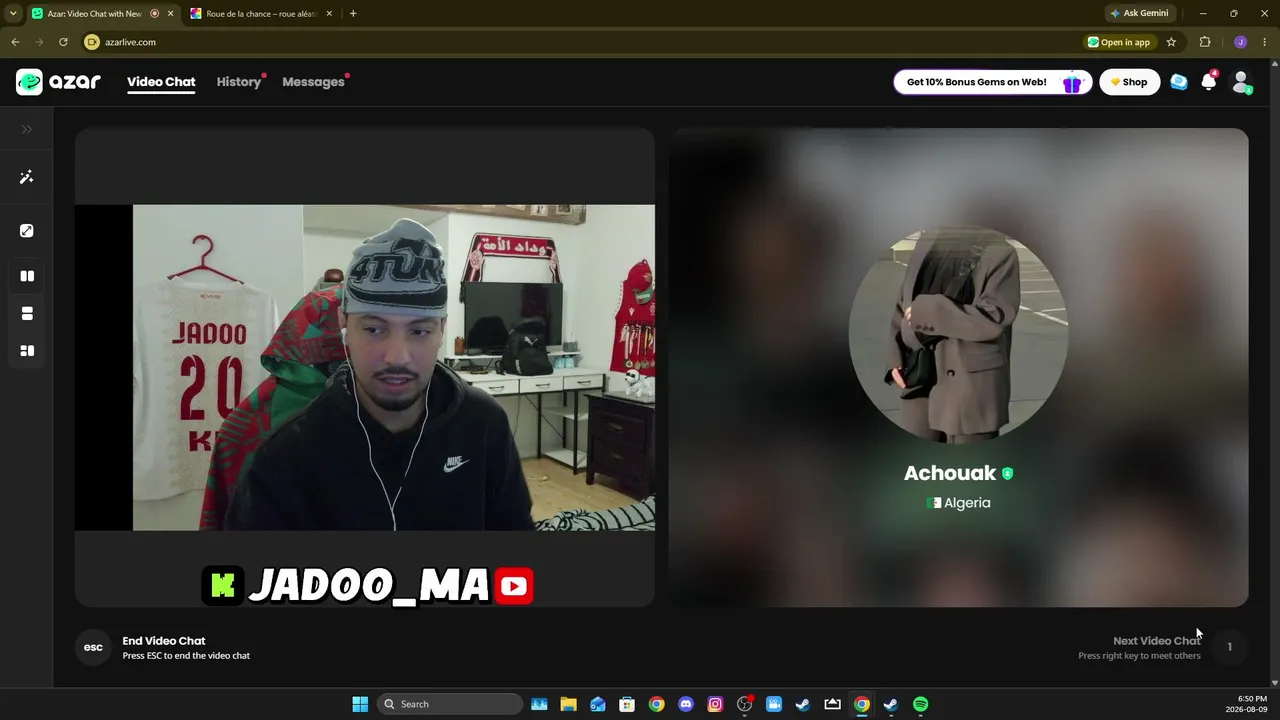Open File Explorer from the taskbar
This screenshot has width=1280, height=720.
click(x=568, y=704)
